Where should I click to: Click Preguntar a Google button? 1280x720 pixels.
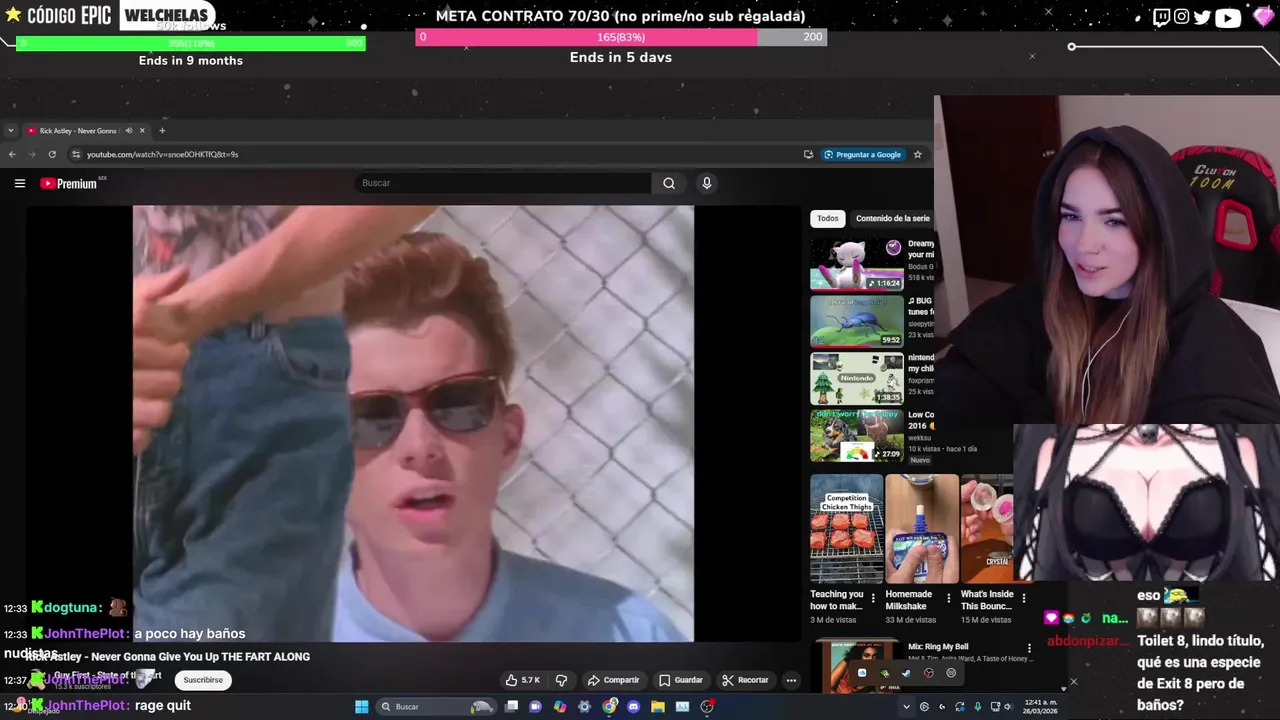point(863,154)
